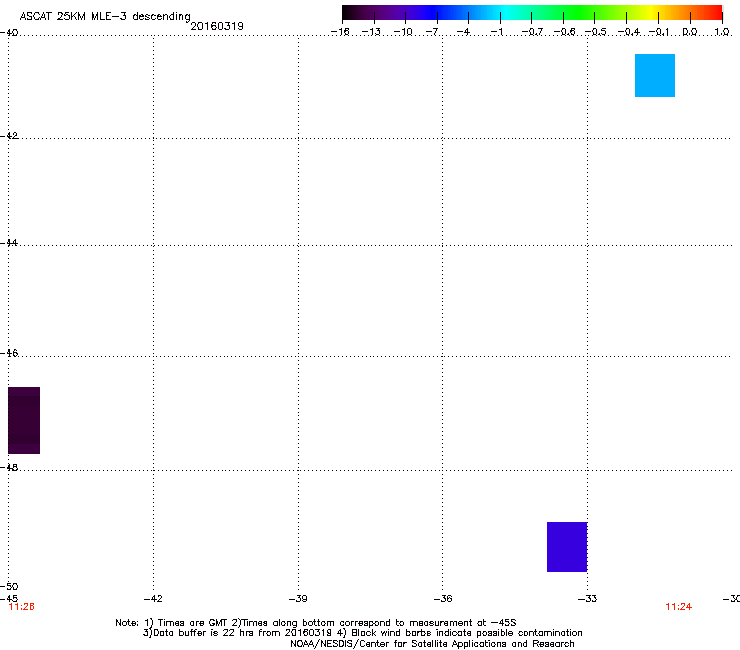Click color scale value '-7'
The height and width of the screenshot is (650, 740).
pos(433,32)
